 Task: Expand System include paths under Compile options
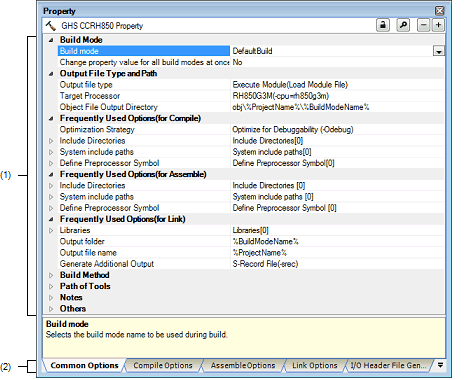point(51,152)
